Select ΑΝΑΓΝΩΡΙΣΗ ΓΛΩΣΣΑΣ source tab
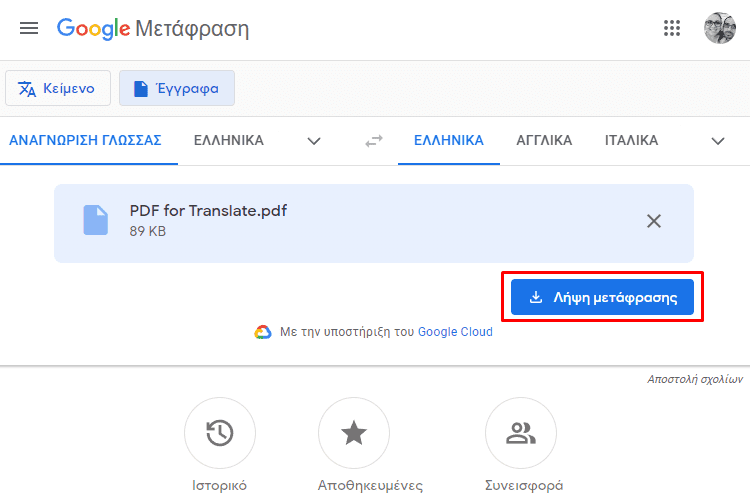The width and height of the screenshot is (750, 500). [x=86, y=140]
